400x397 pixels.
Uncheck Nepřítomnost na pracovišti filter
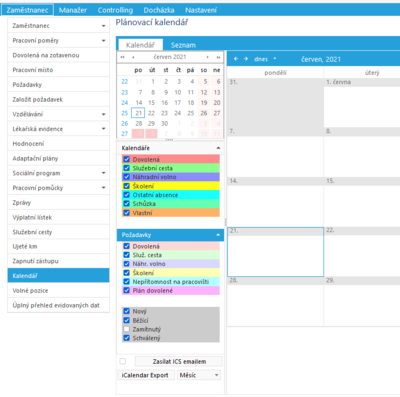127,282
